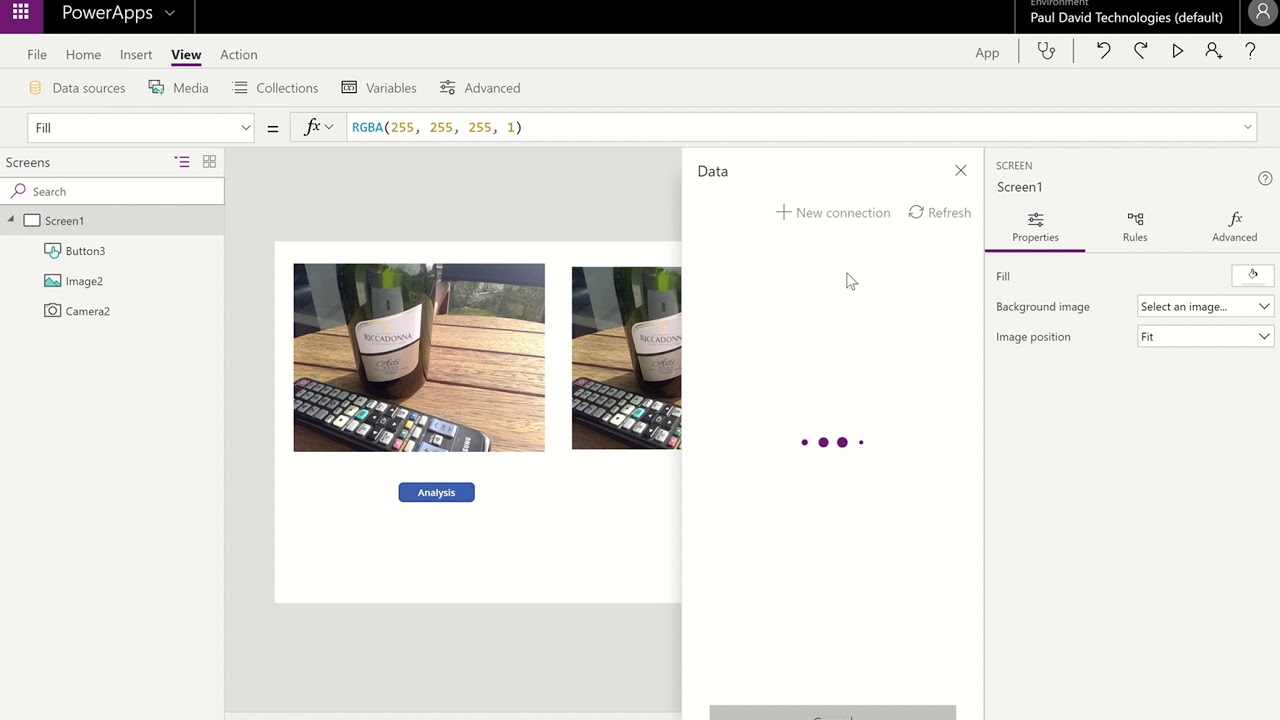This screenshot has width=1280, height=720.
Task: Open the Fill color picker swatch
Action: coord(1253,275)
